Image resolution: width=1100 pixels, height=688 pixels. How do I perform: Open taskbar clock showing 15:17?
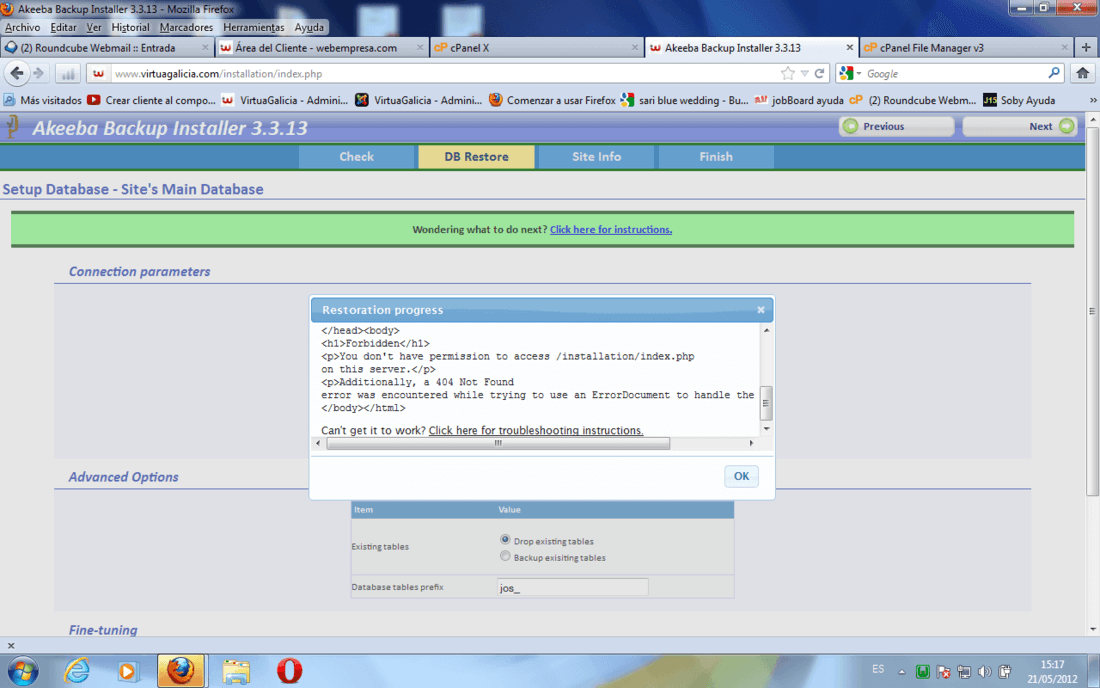point(1052,671)
